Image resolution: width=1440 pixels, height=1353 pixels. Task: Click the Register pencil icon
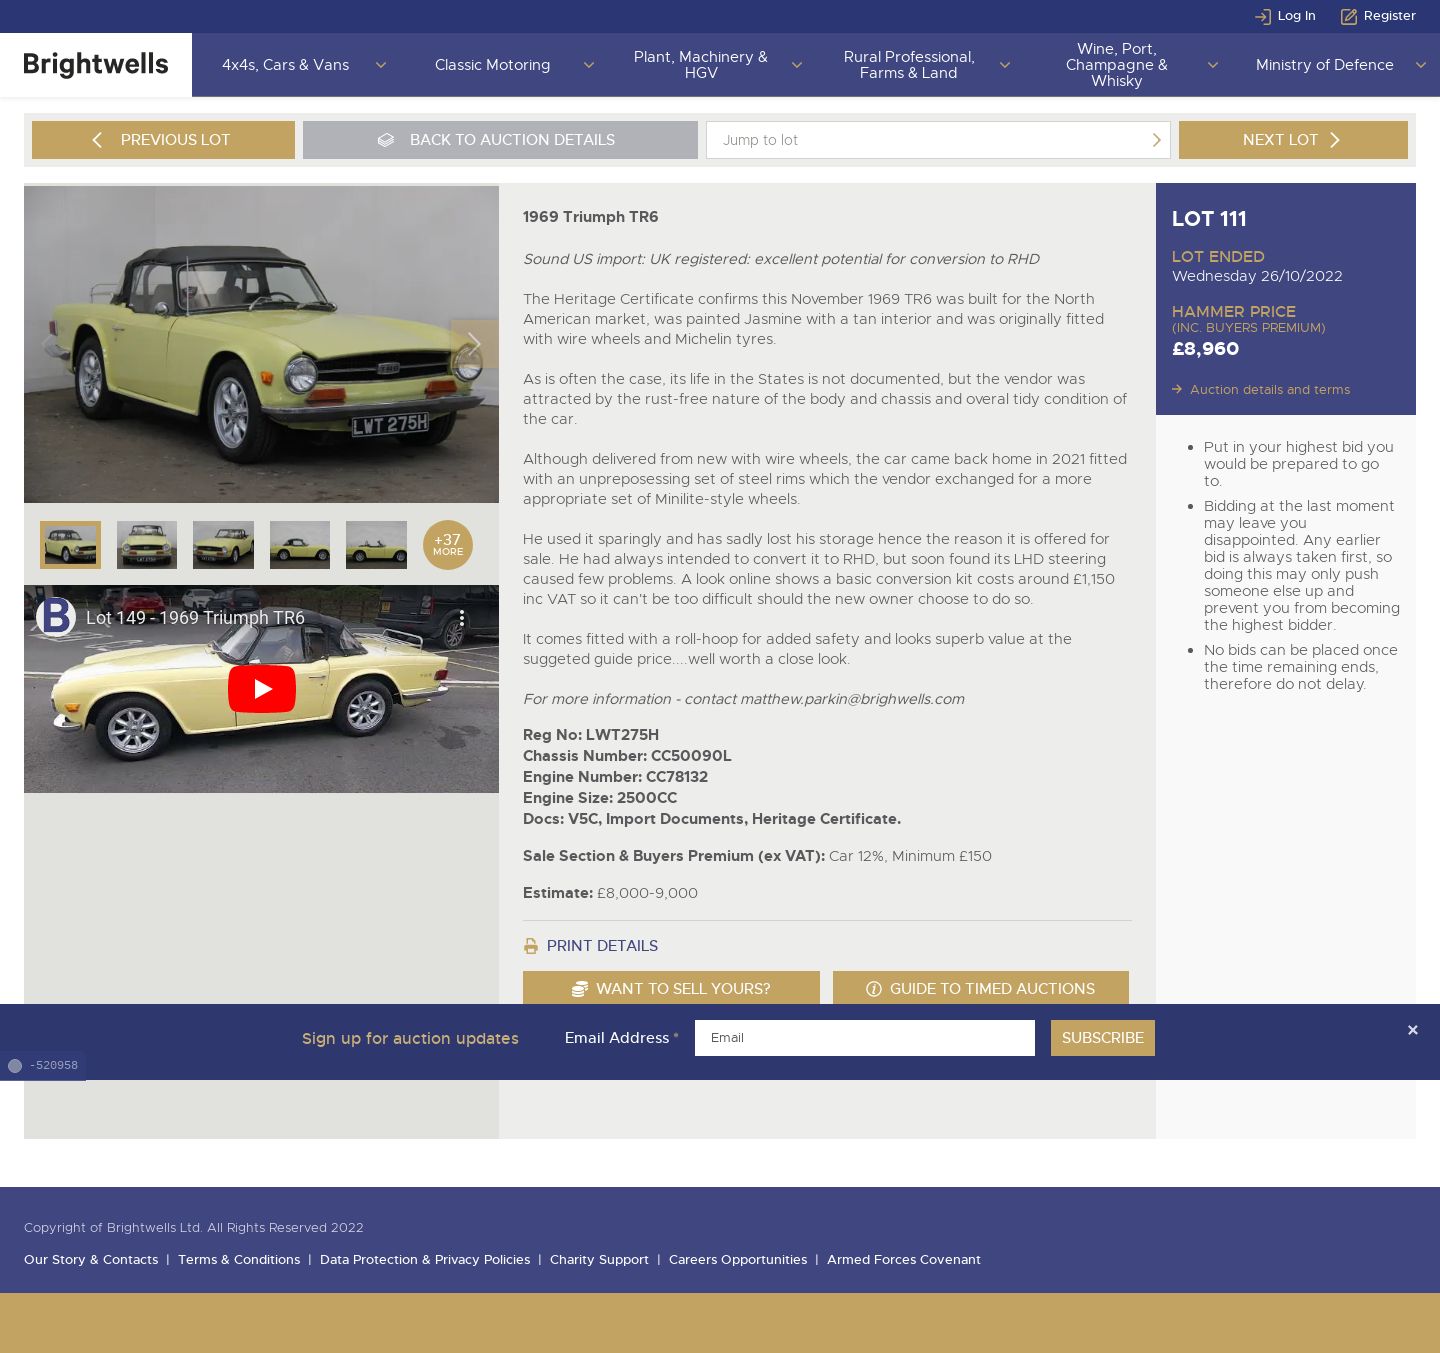(1349, 16)
